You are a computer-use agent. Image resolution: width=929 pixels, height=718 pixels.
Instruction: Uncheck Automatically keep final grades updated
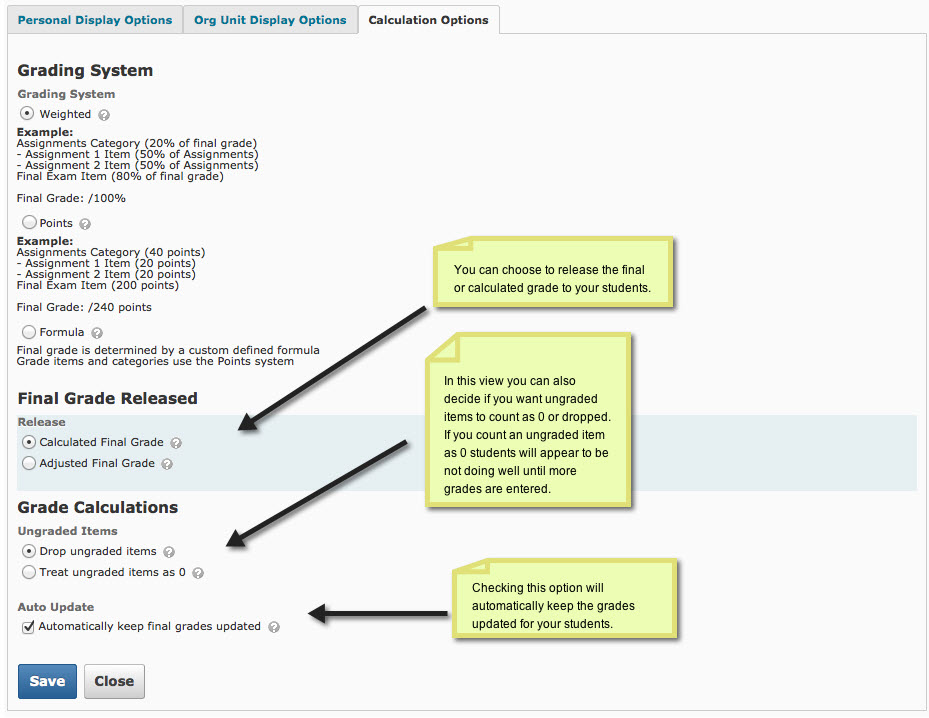(28, 626)
